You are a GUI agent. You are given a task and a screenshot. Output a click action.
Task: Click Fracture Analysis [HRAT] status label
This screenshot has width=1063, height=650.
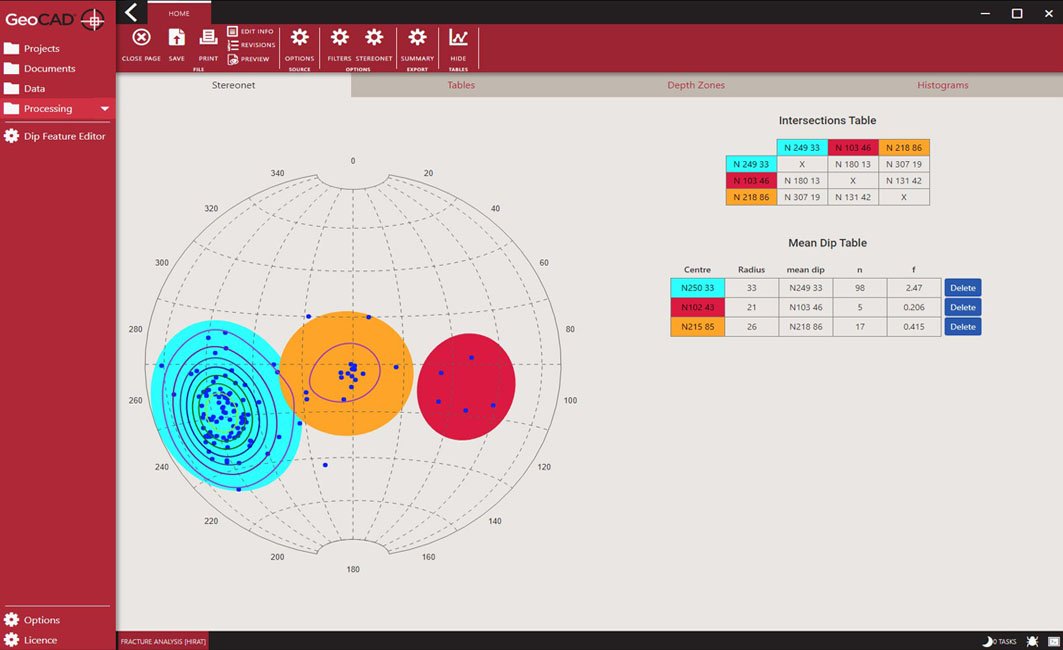(163, 641)
